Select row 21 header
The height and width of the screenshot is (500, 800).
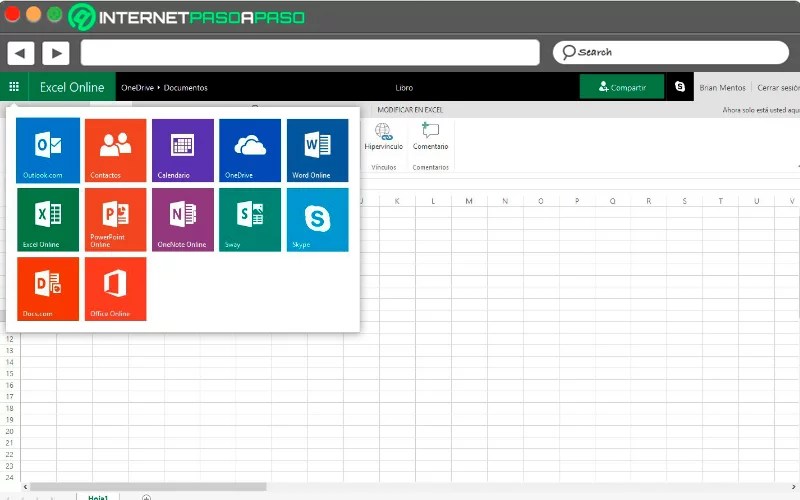[10, 443]
